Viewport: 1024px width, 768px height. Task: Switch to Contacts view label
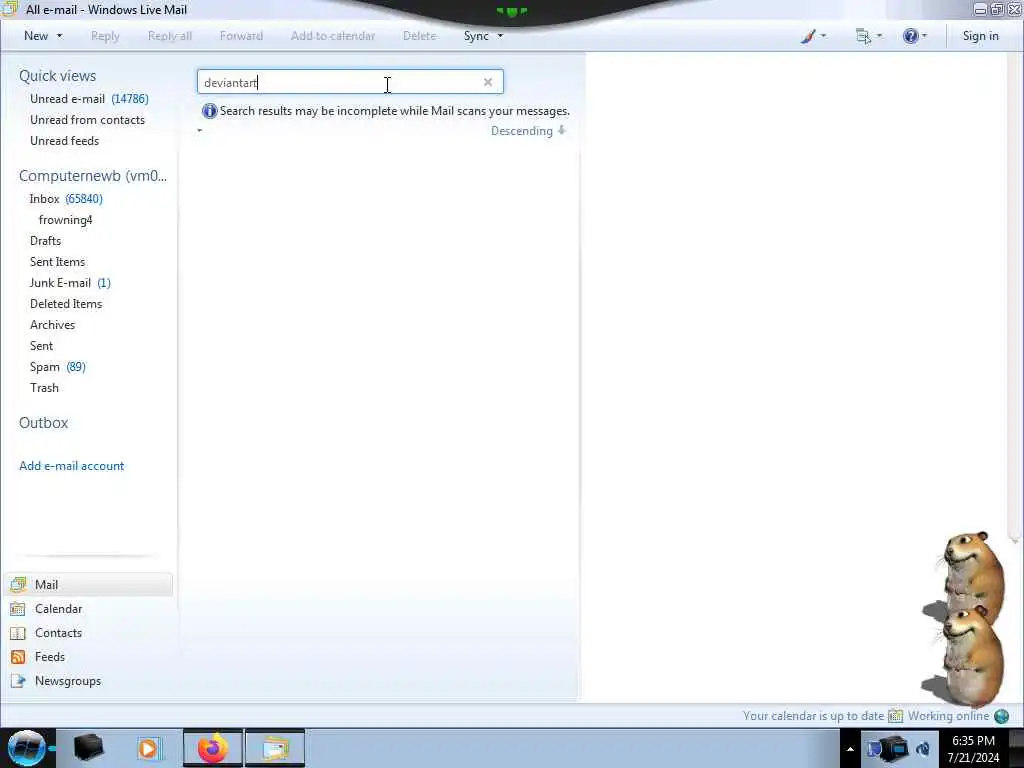pos(59,633)
